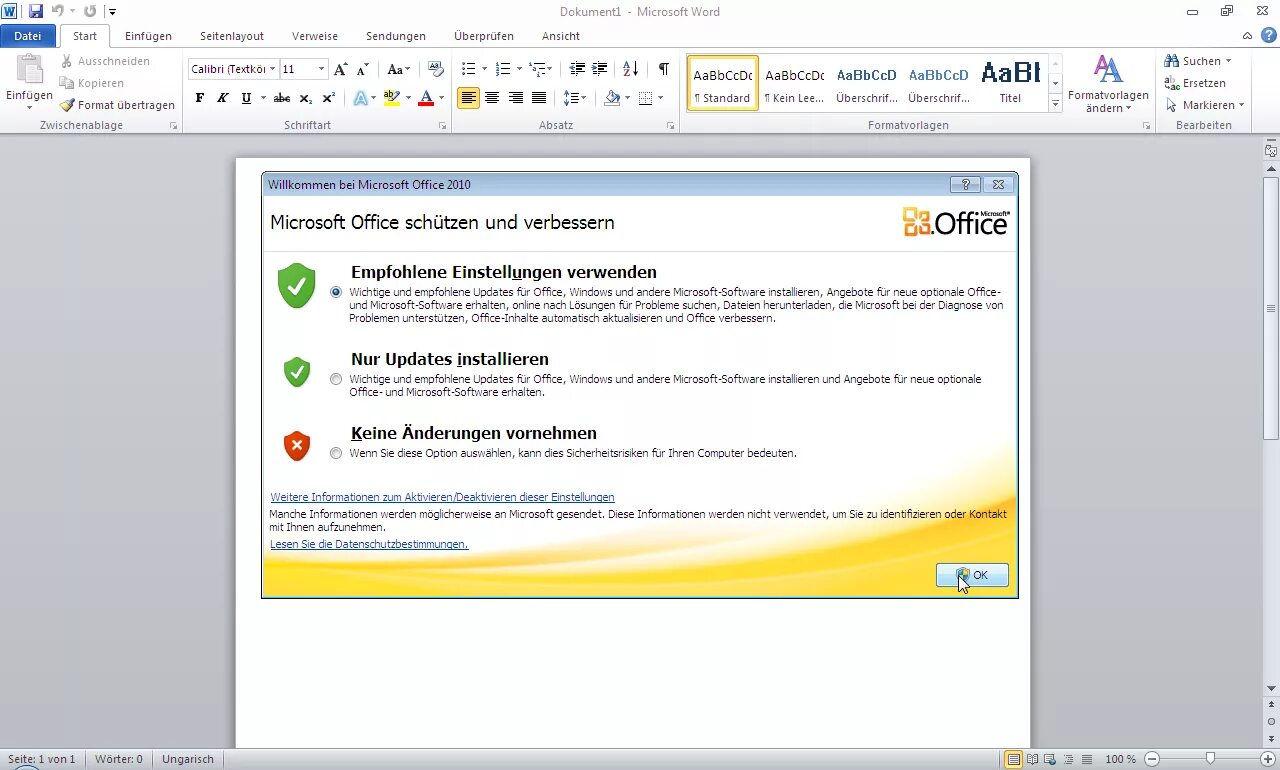The image size is (1280, 770).
Task: Select Empfohlene Einstellungen verwenden radio option
Action: click(x=336, y=292)
